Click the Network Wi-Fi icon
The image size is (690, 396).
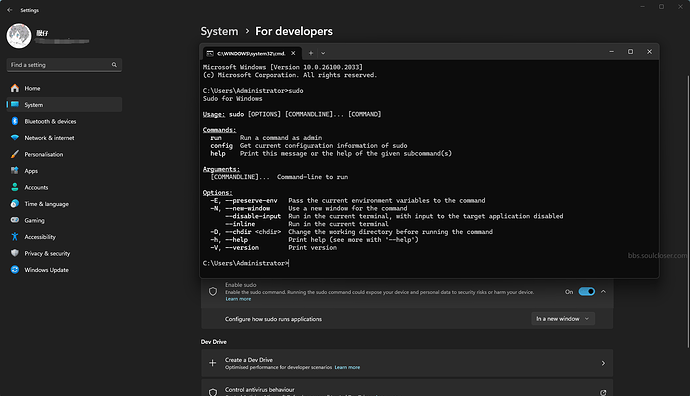point(15,138)
